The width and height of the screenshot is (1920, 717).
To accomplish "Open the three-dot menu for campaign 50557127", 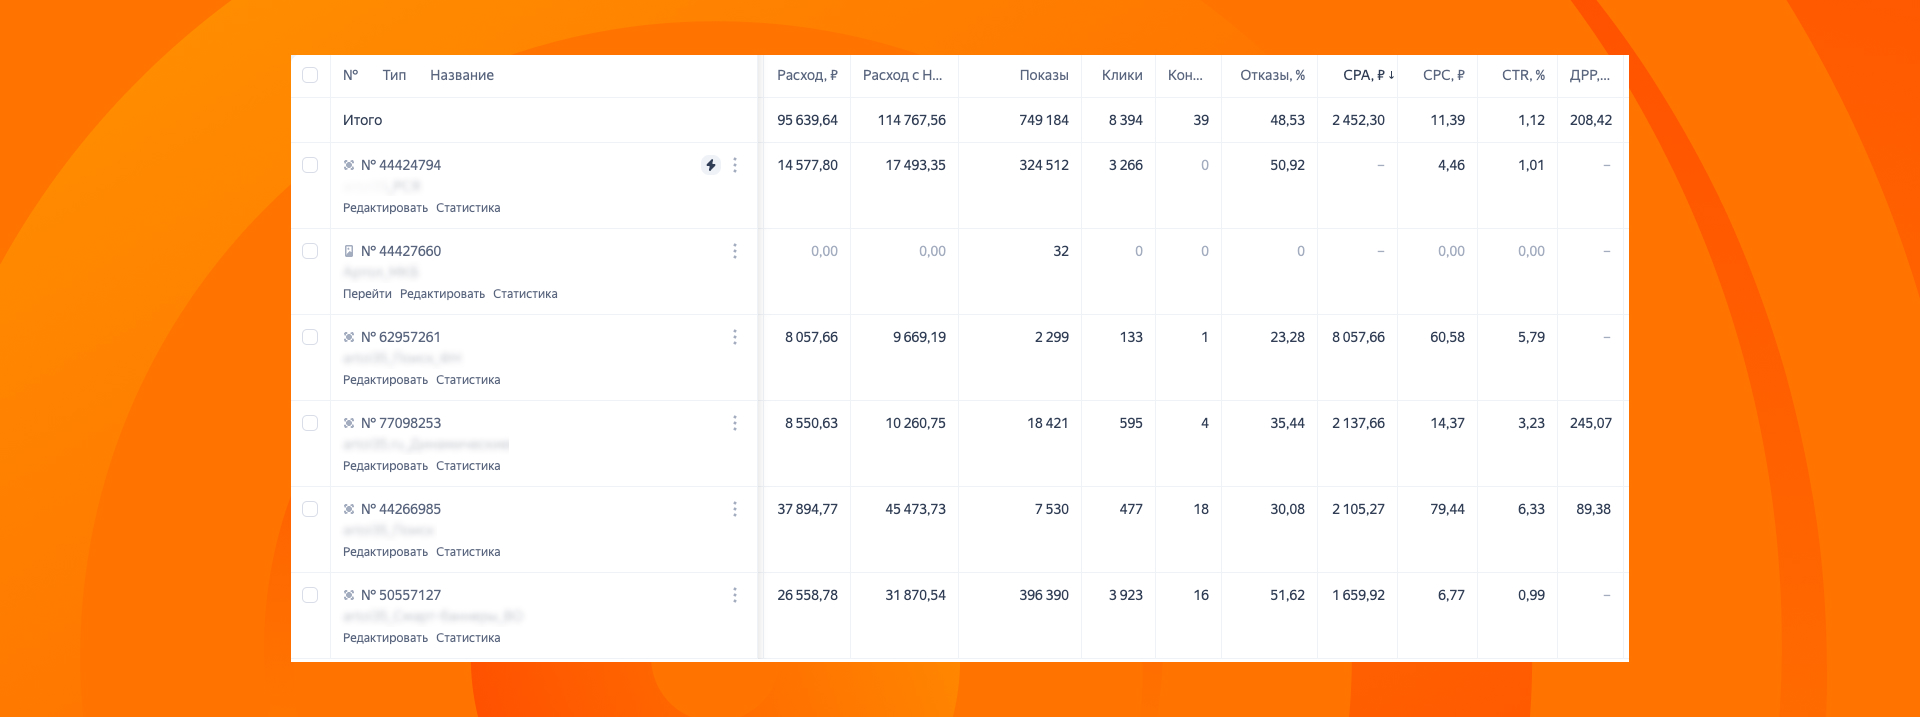I will click(x=735, y=595).
